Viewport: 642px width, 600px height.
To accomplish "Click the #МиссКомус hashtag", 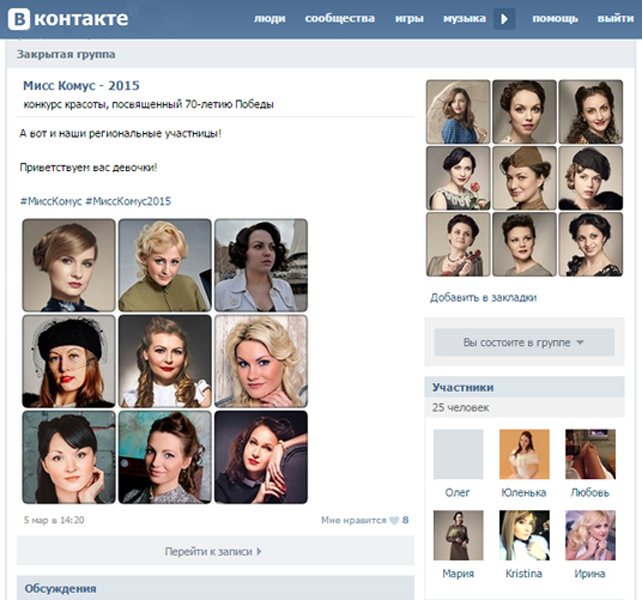I will 51,201.
